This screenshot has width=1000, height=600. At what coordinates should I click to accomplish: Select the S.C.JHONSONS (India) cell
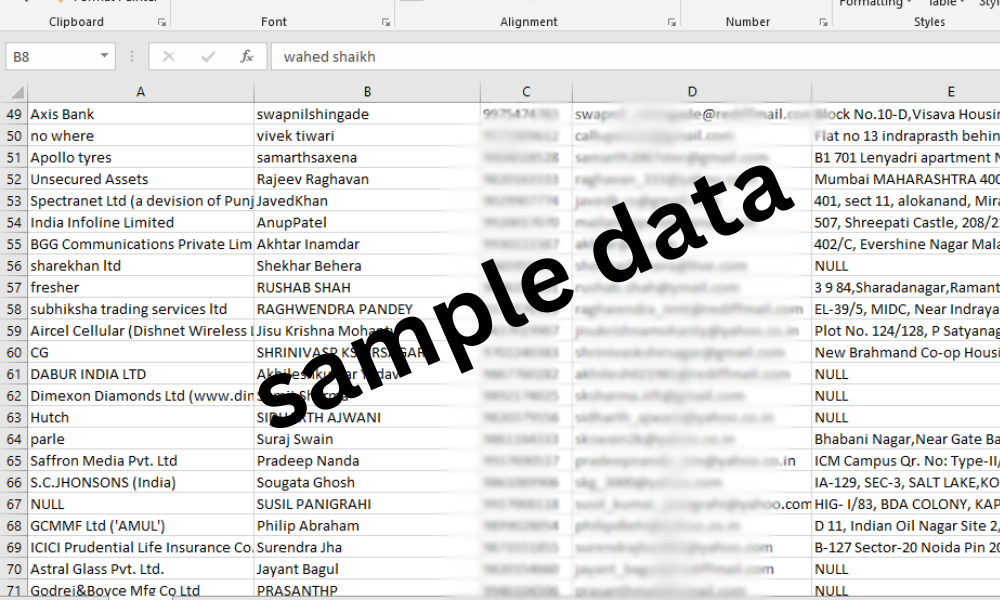click(x=141, y=483)
